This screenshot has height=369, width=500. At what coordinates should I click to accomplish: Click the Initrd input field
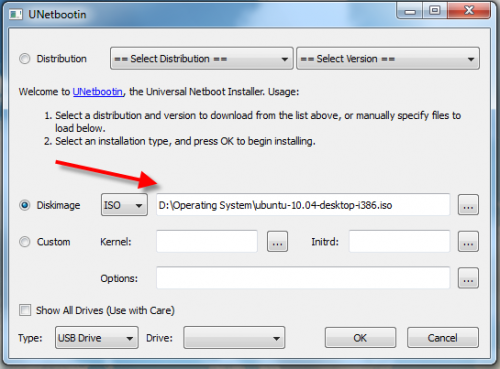click(x=399, y=242)
